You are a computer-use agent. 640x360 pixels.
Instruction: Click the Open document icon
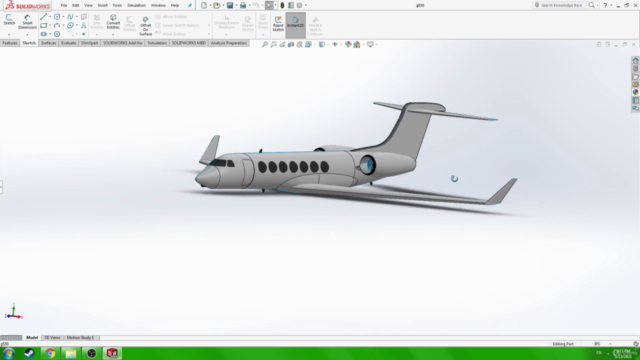217,5
